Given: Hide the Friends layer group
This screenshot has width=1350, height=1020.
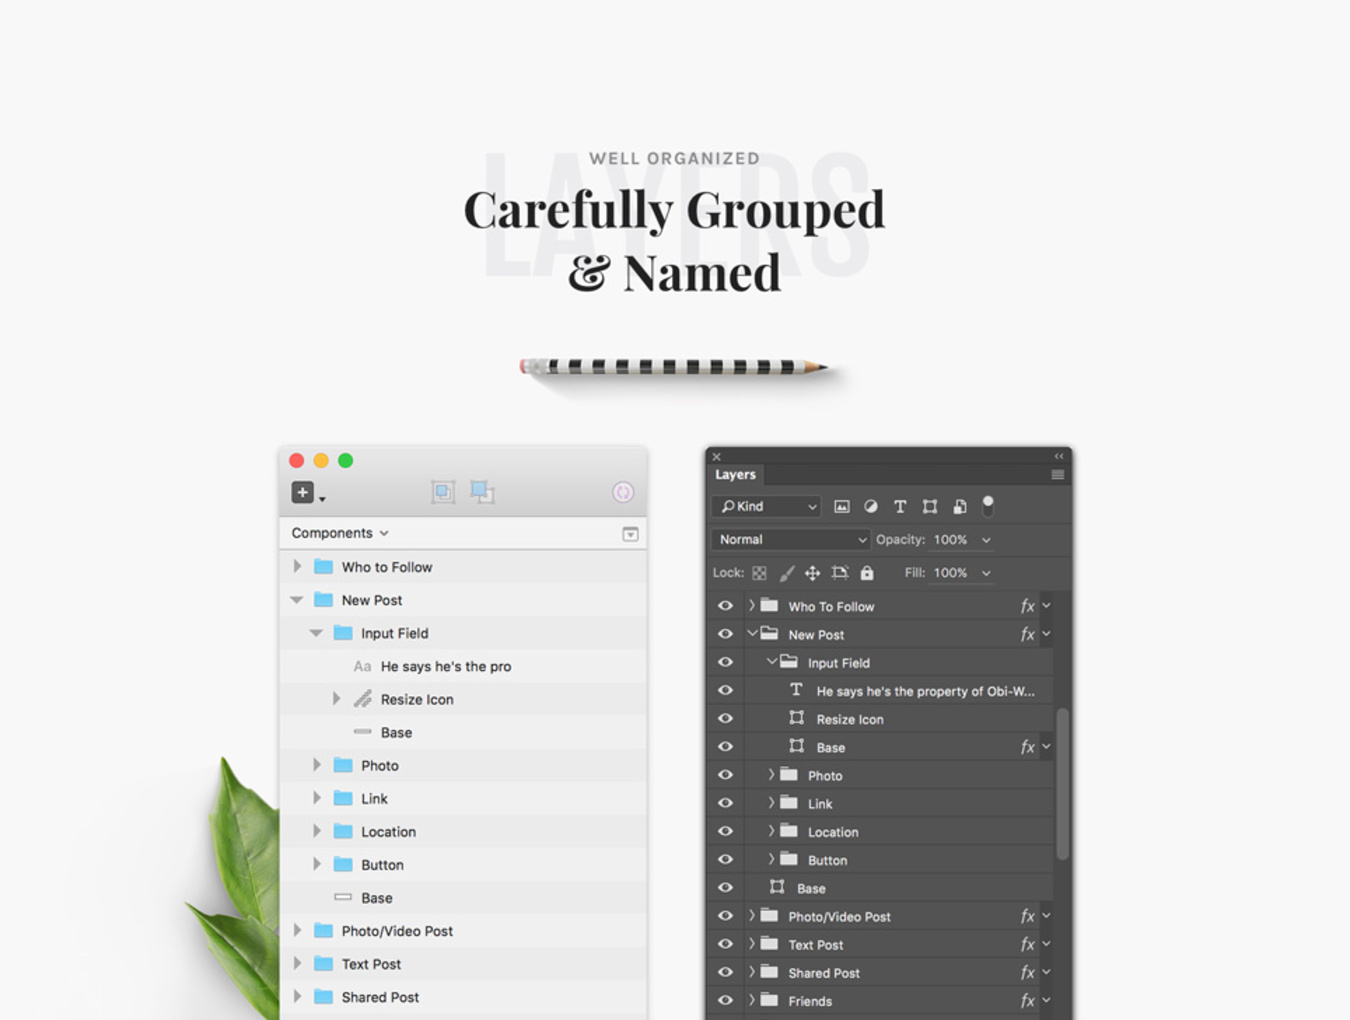Looking at the screenshot, I should [725, 1000].
